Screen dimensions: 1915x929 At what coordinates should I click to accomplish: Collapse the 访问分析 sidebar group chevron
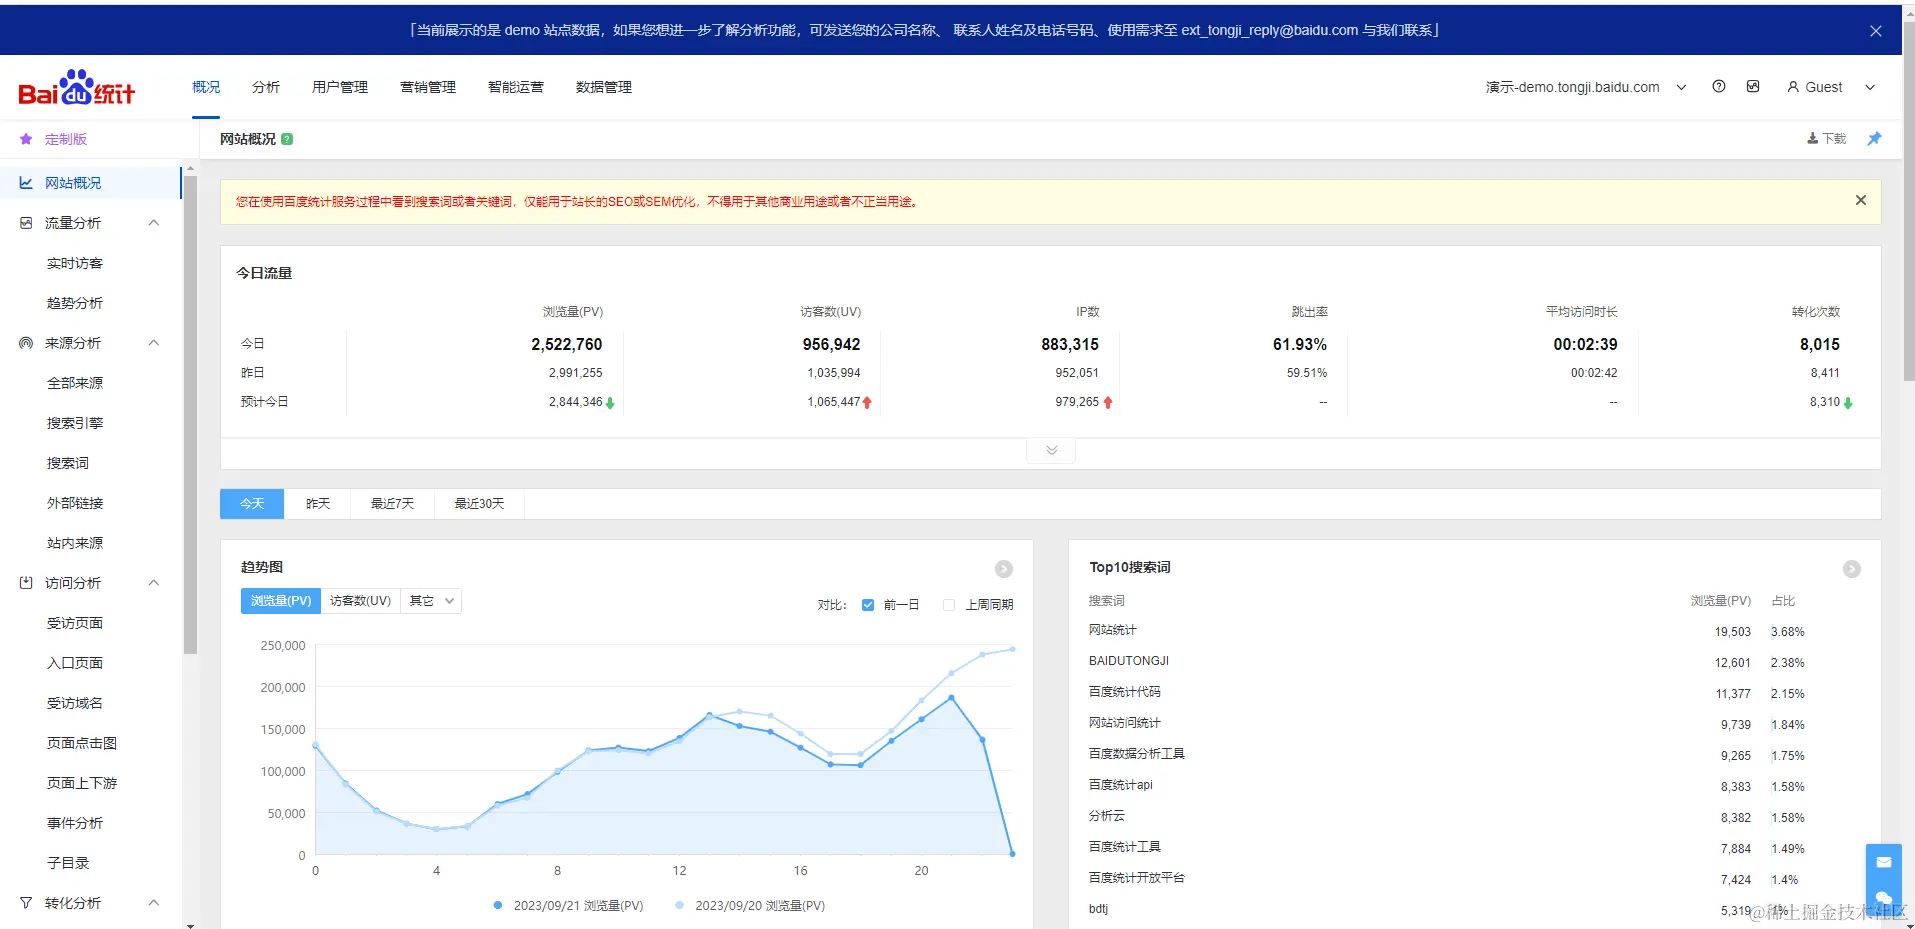[154, 583]
